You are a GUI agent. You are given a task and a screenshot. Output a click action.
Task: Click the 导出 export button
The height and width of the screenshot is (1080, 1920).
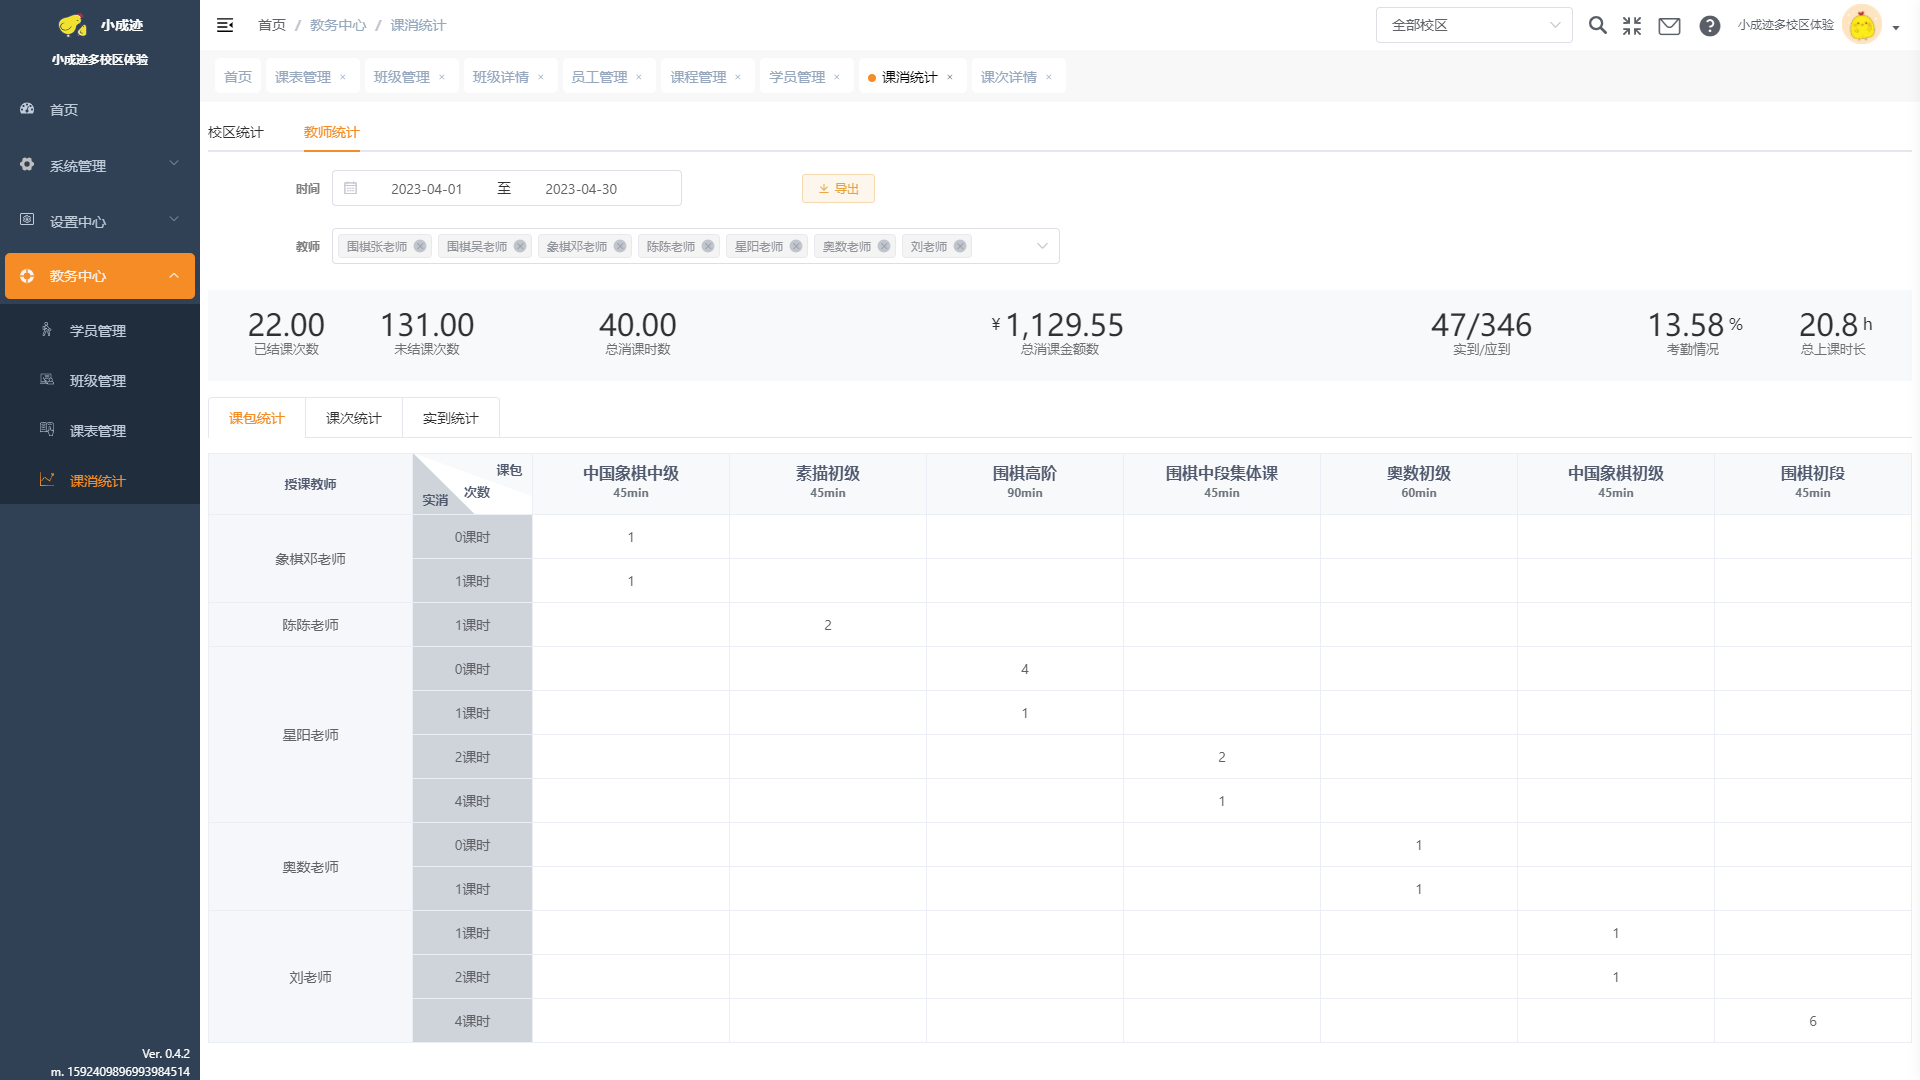838,188
